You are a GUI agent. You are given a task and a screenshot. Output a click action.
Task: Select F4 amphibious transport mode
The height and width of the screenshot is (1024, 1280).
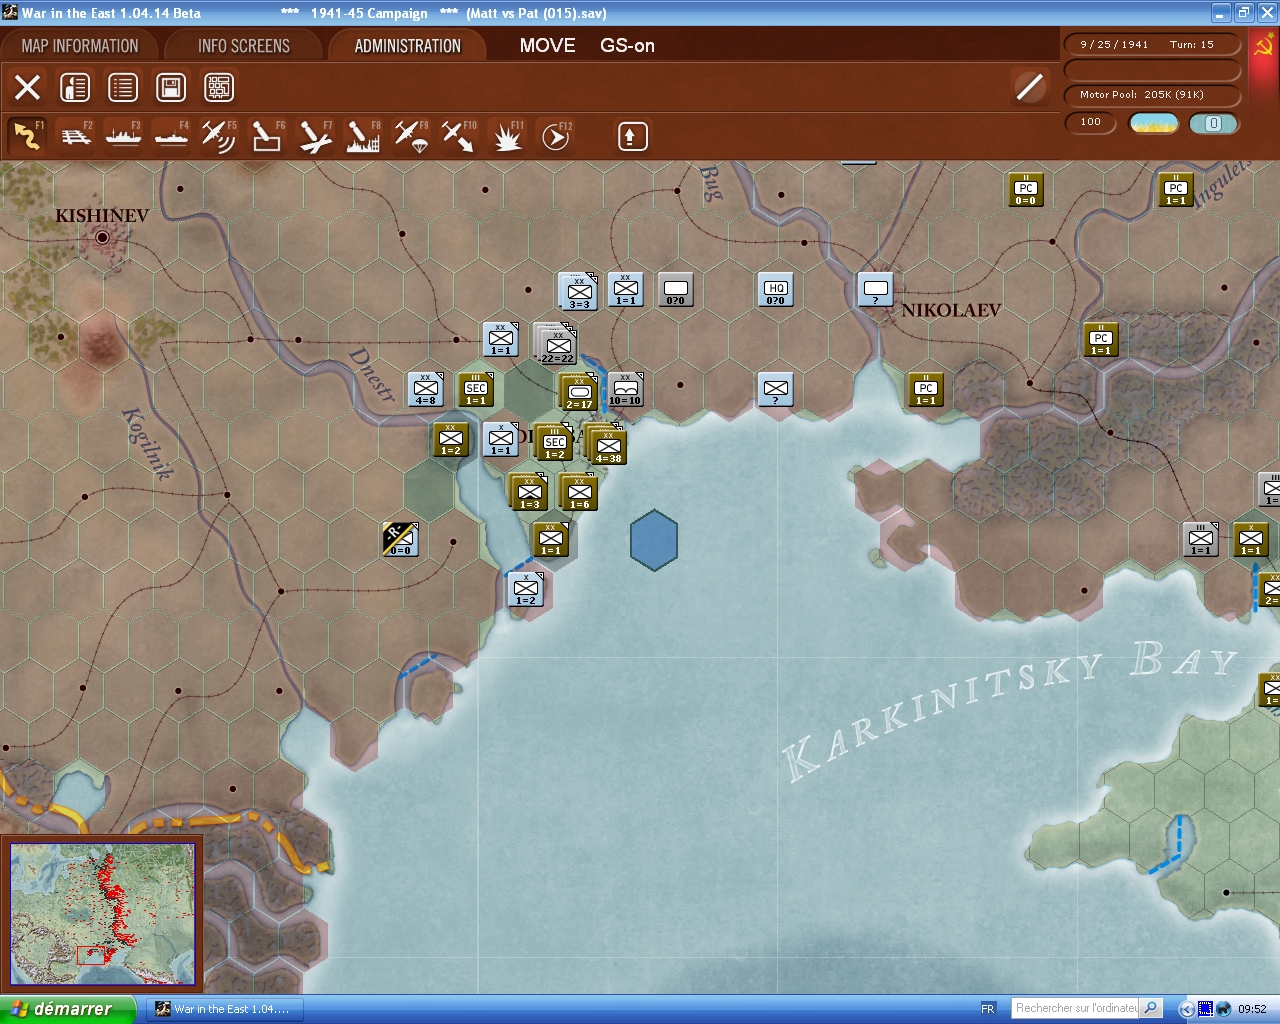click(x=171, y=136)
